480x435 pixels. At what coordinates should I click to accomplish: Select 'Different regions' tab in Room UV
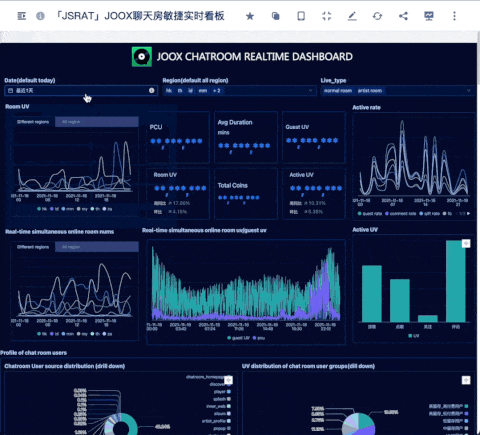pos(33,122)
